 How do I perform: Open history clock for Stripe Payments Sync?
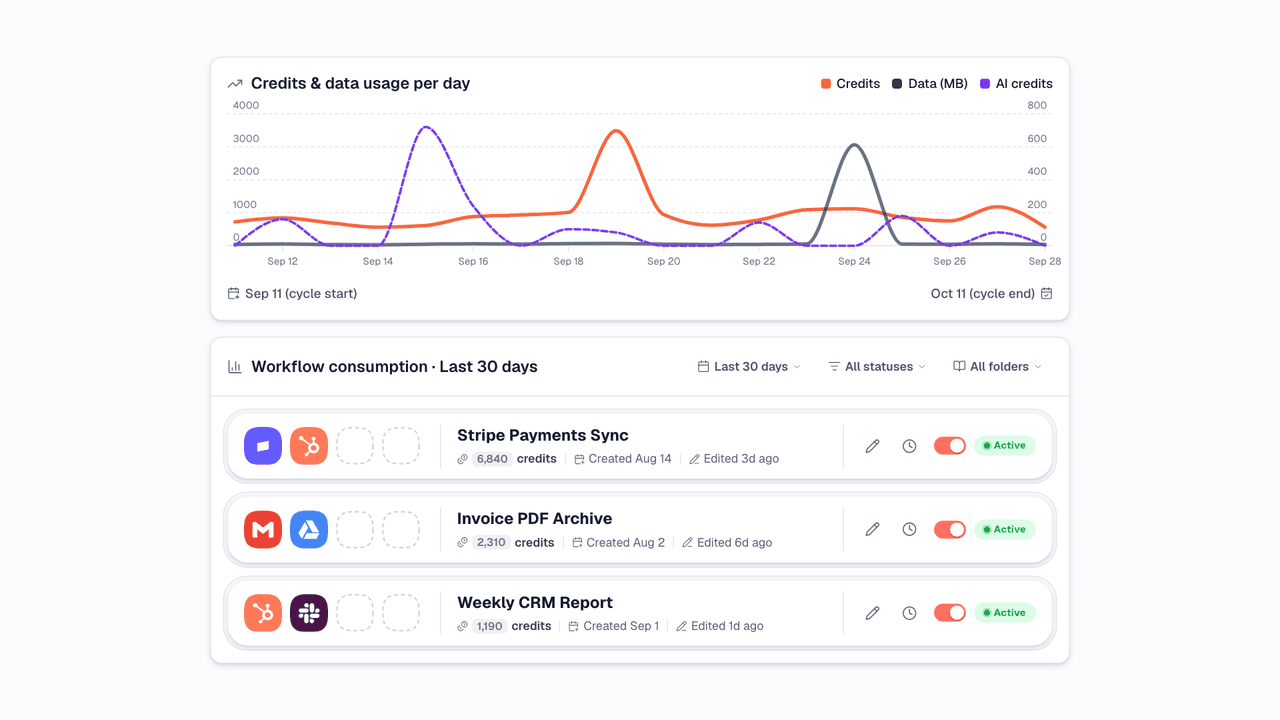click(909, 446)
